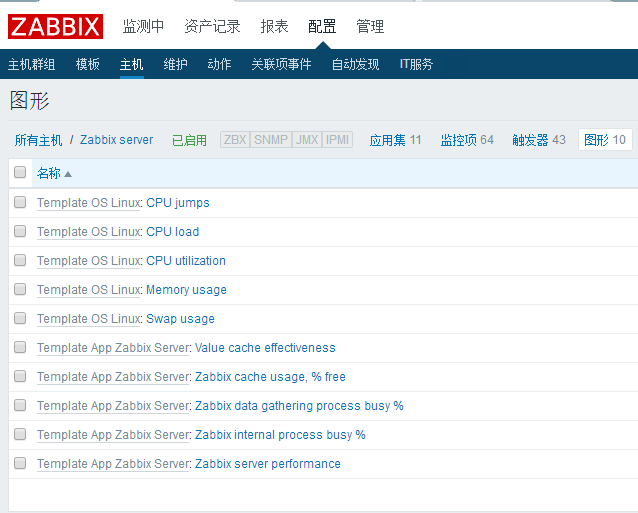Sort by the 名称 column arrow
This screenshot has height=513, width=638.
(x=68, y=174)
